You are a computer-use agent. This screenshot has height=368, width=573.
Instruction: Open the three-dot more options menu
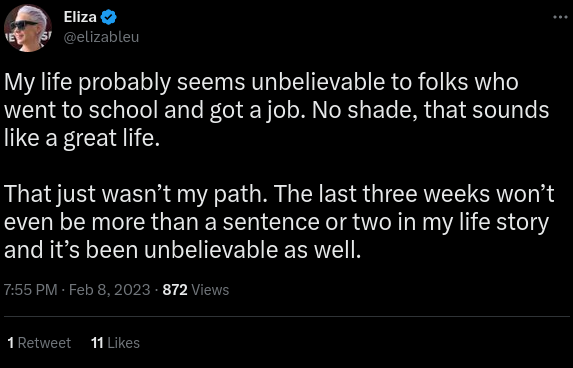(560, 17)
